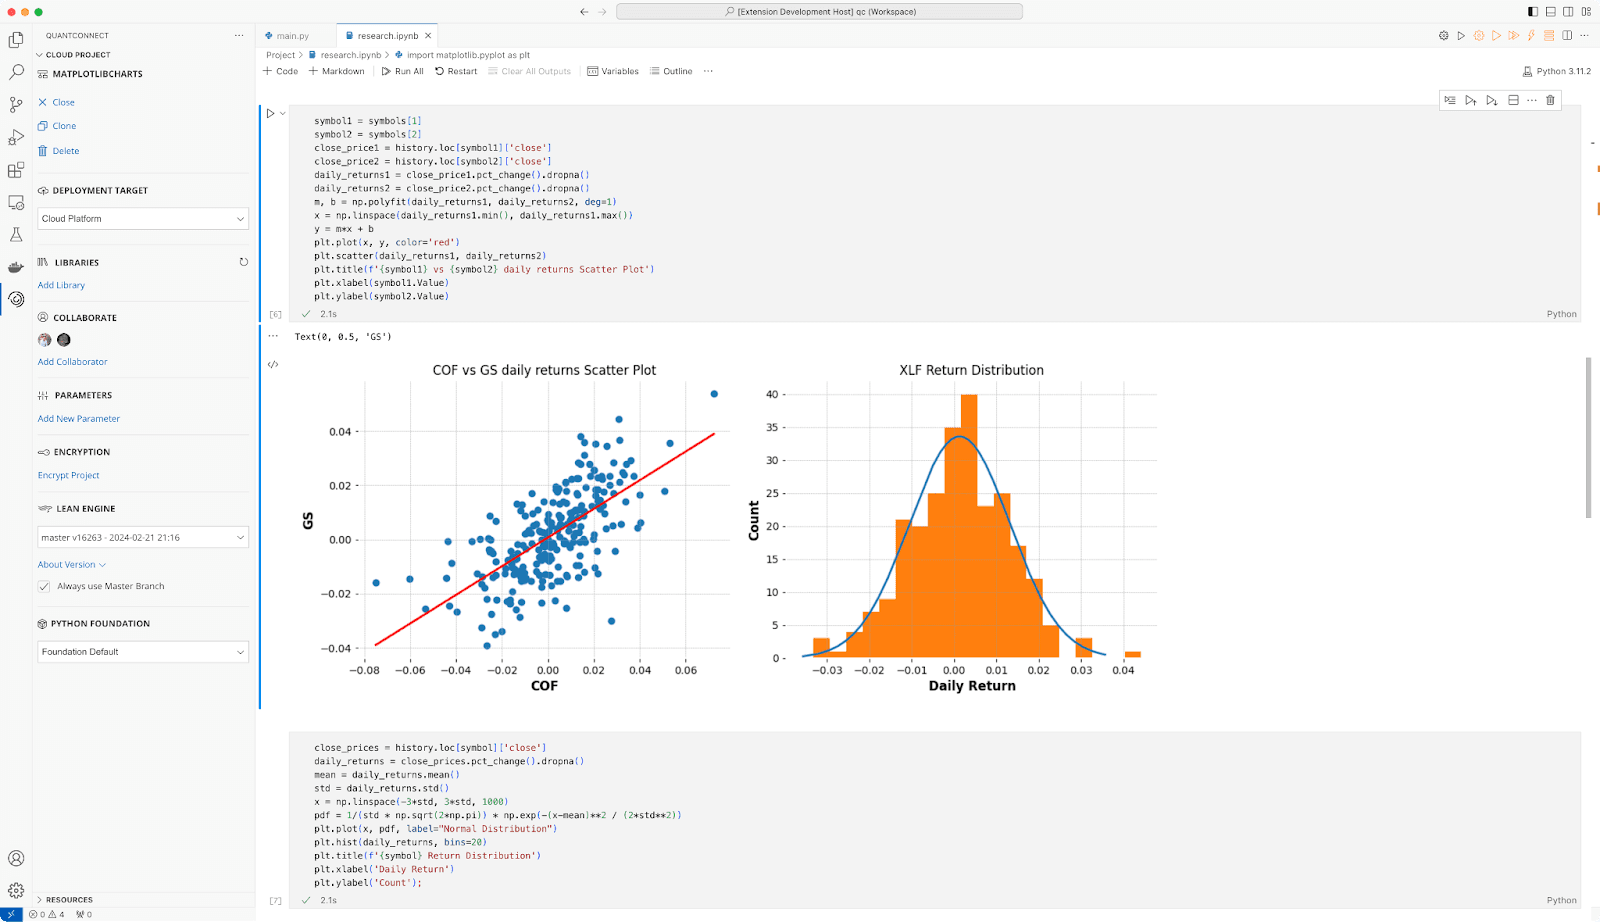Open the Source Control view
The width and height of the screenshot is (1600, 922).
pyautogui.click(x=16, y=105)
